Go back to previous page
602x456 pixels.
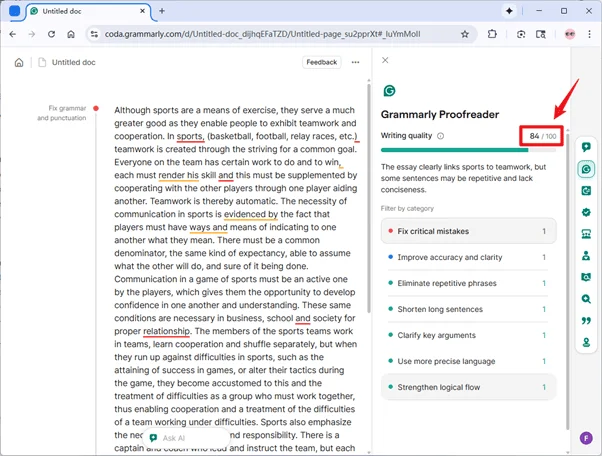tap(13, 34)
